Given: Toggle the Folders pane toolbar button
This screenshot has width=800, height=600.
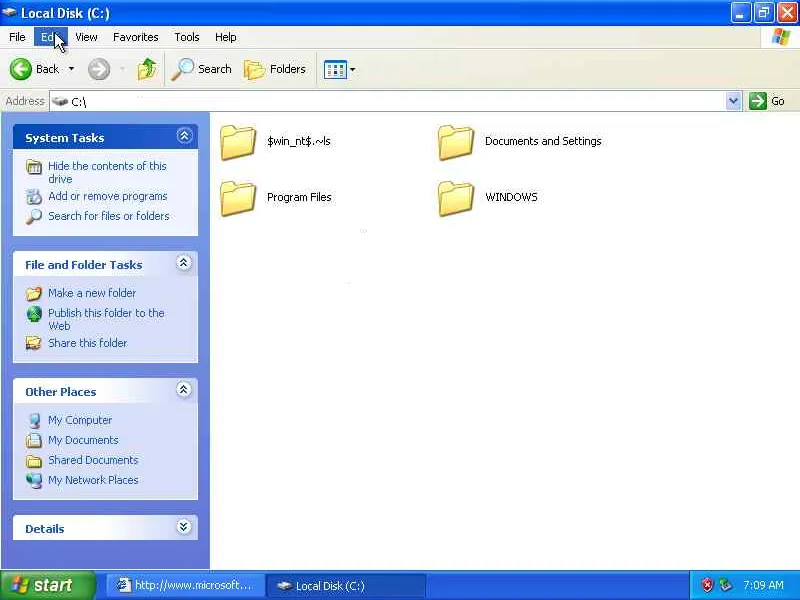Looking at the screenshot, I should (274, 69).
